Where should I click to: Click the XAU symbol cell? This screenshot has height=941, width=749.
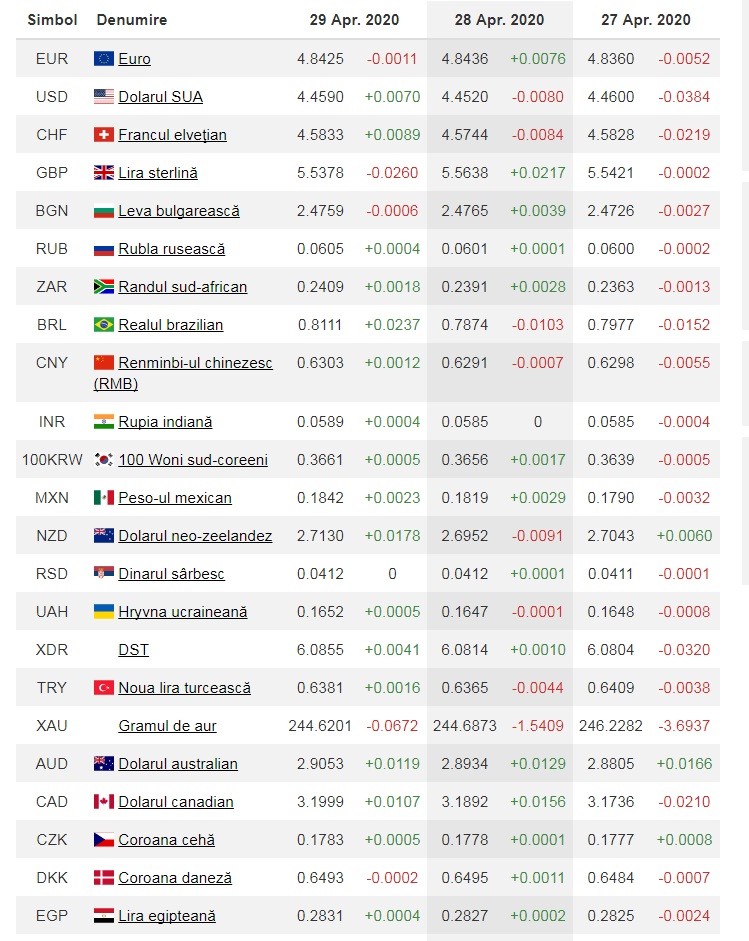point(52,726)
